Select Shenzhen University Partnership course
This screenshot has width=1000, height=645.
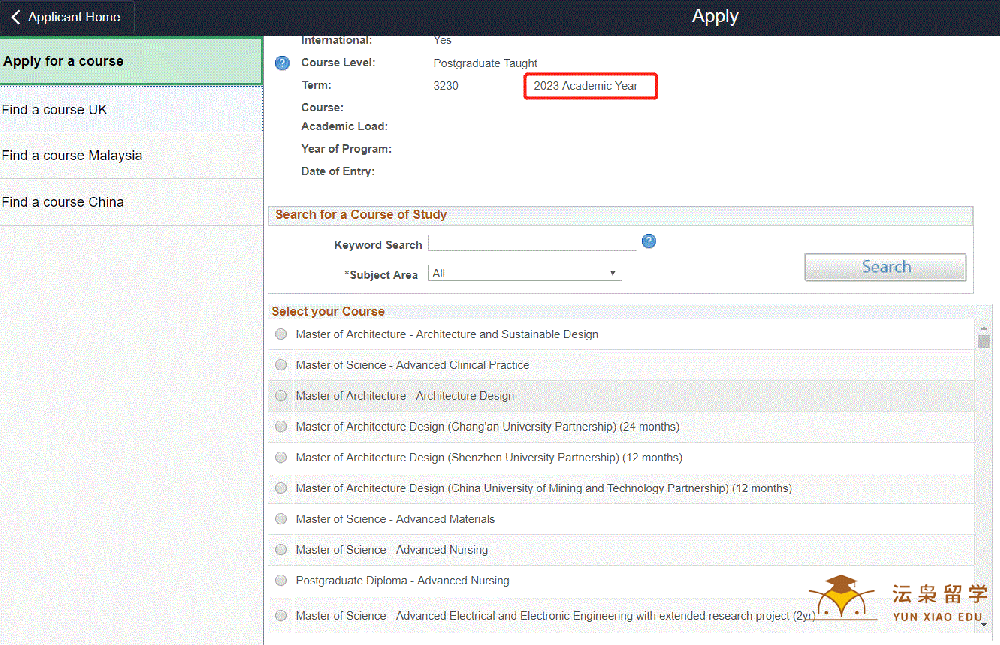281,457
